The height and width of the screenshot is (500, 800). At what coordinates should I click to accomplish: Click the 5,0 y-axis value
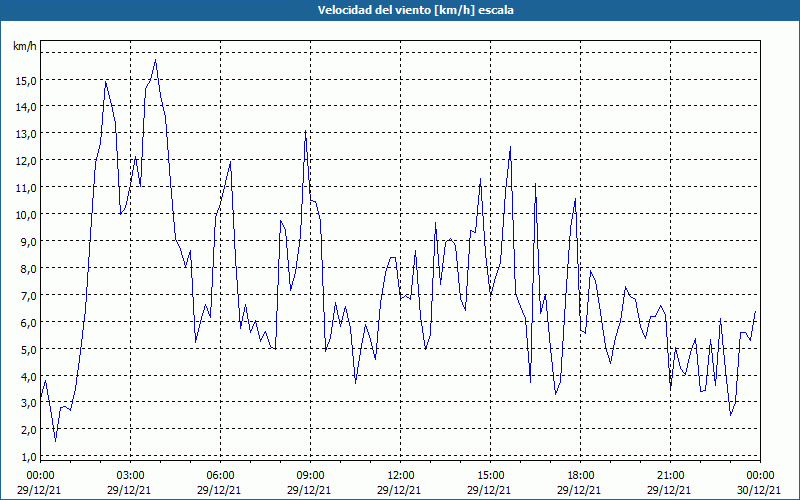tap(28, 350)
